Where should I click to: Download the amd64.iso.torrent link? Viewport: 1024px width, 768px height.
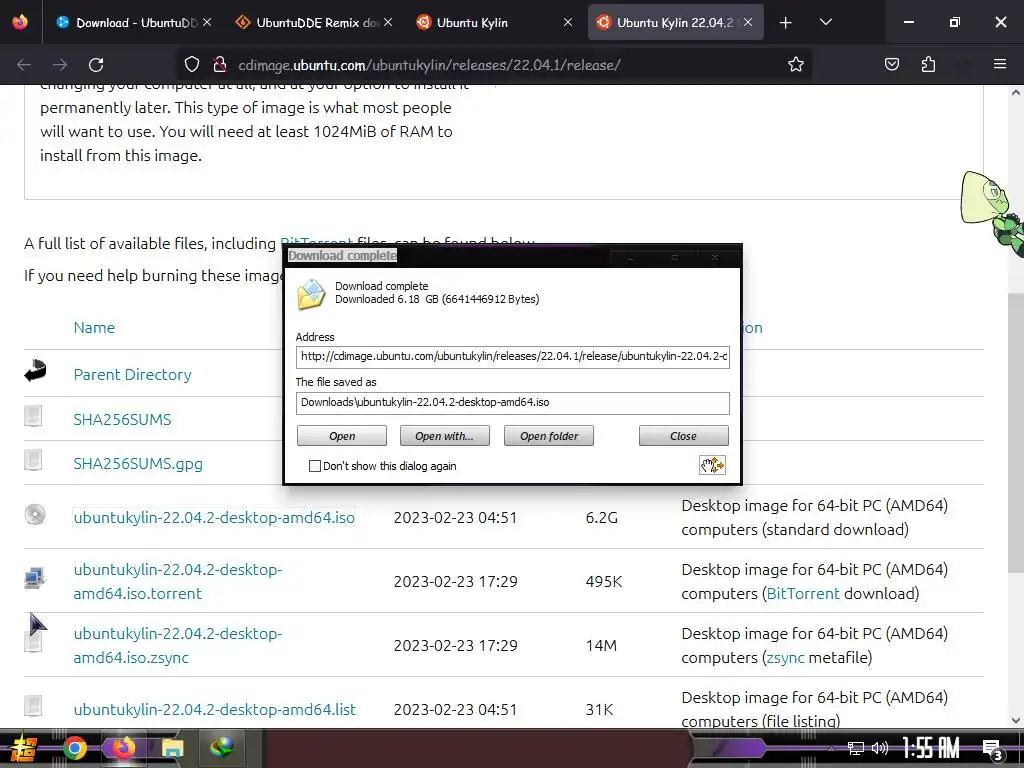pos(178,581)
